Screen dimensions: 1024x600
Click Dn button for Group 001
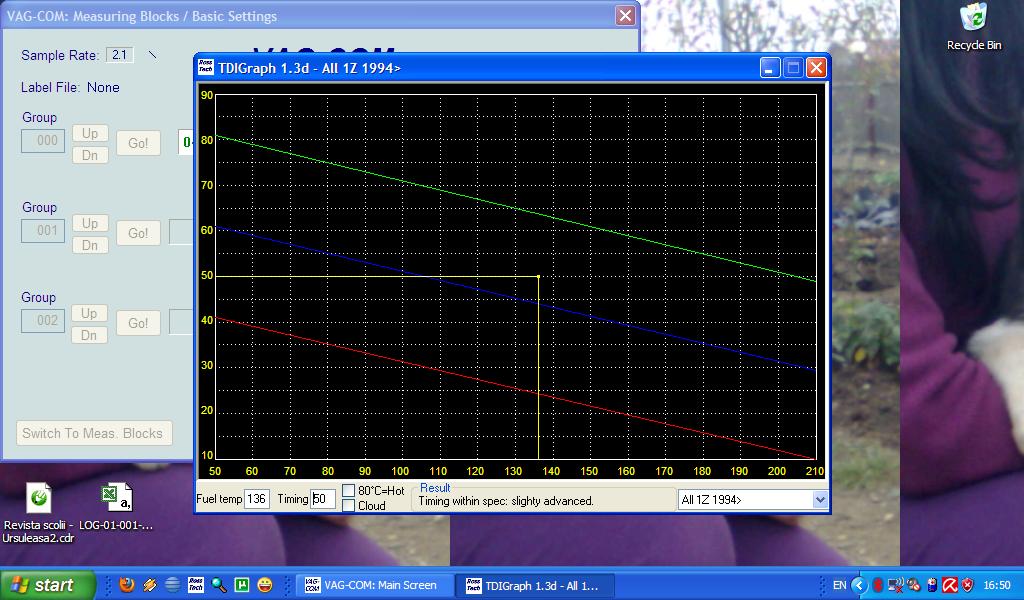(x=90, y=245)
